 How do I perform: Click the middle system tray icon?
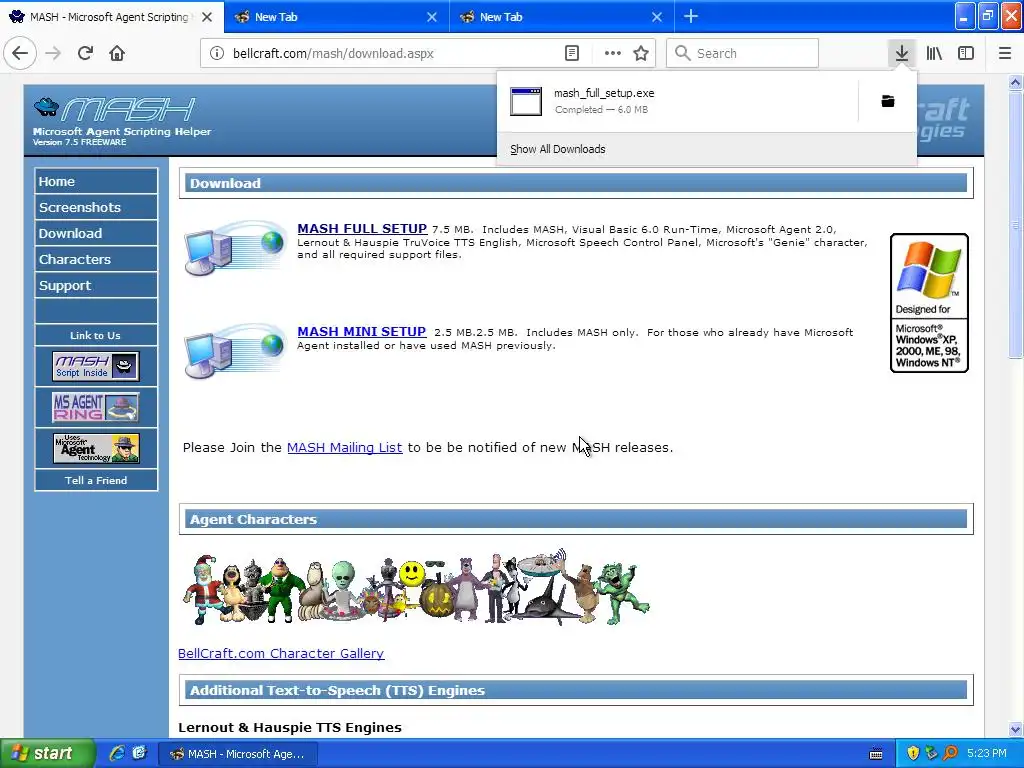tap(931, 754)
